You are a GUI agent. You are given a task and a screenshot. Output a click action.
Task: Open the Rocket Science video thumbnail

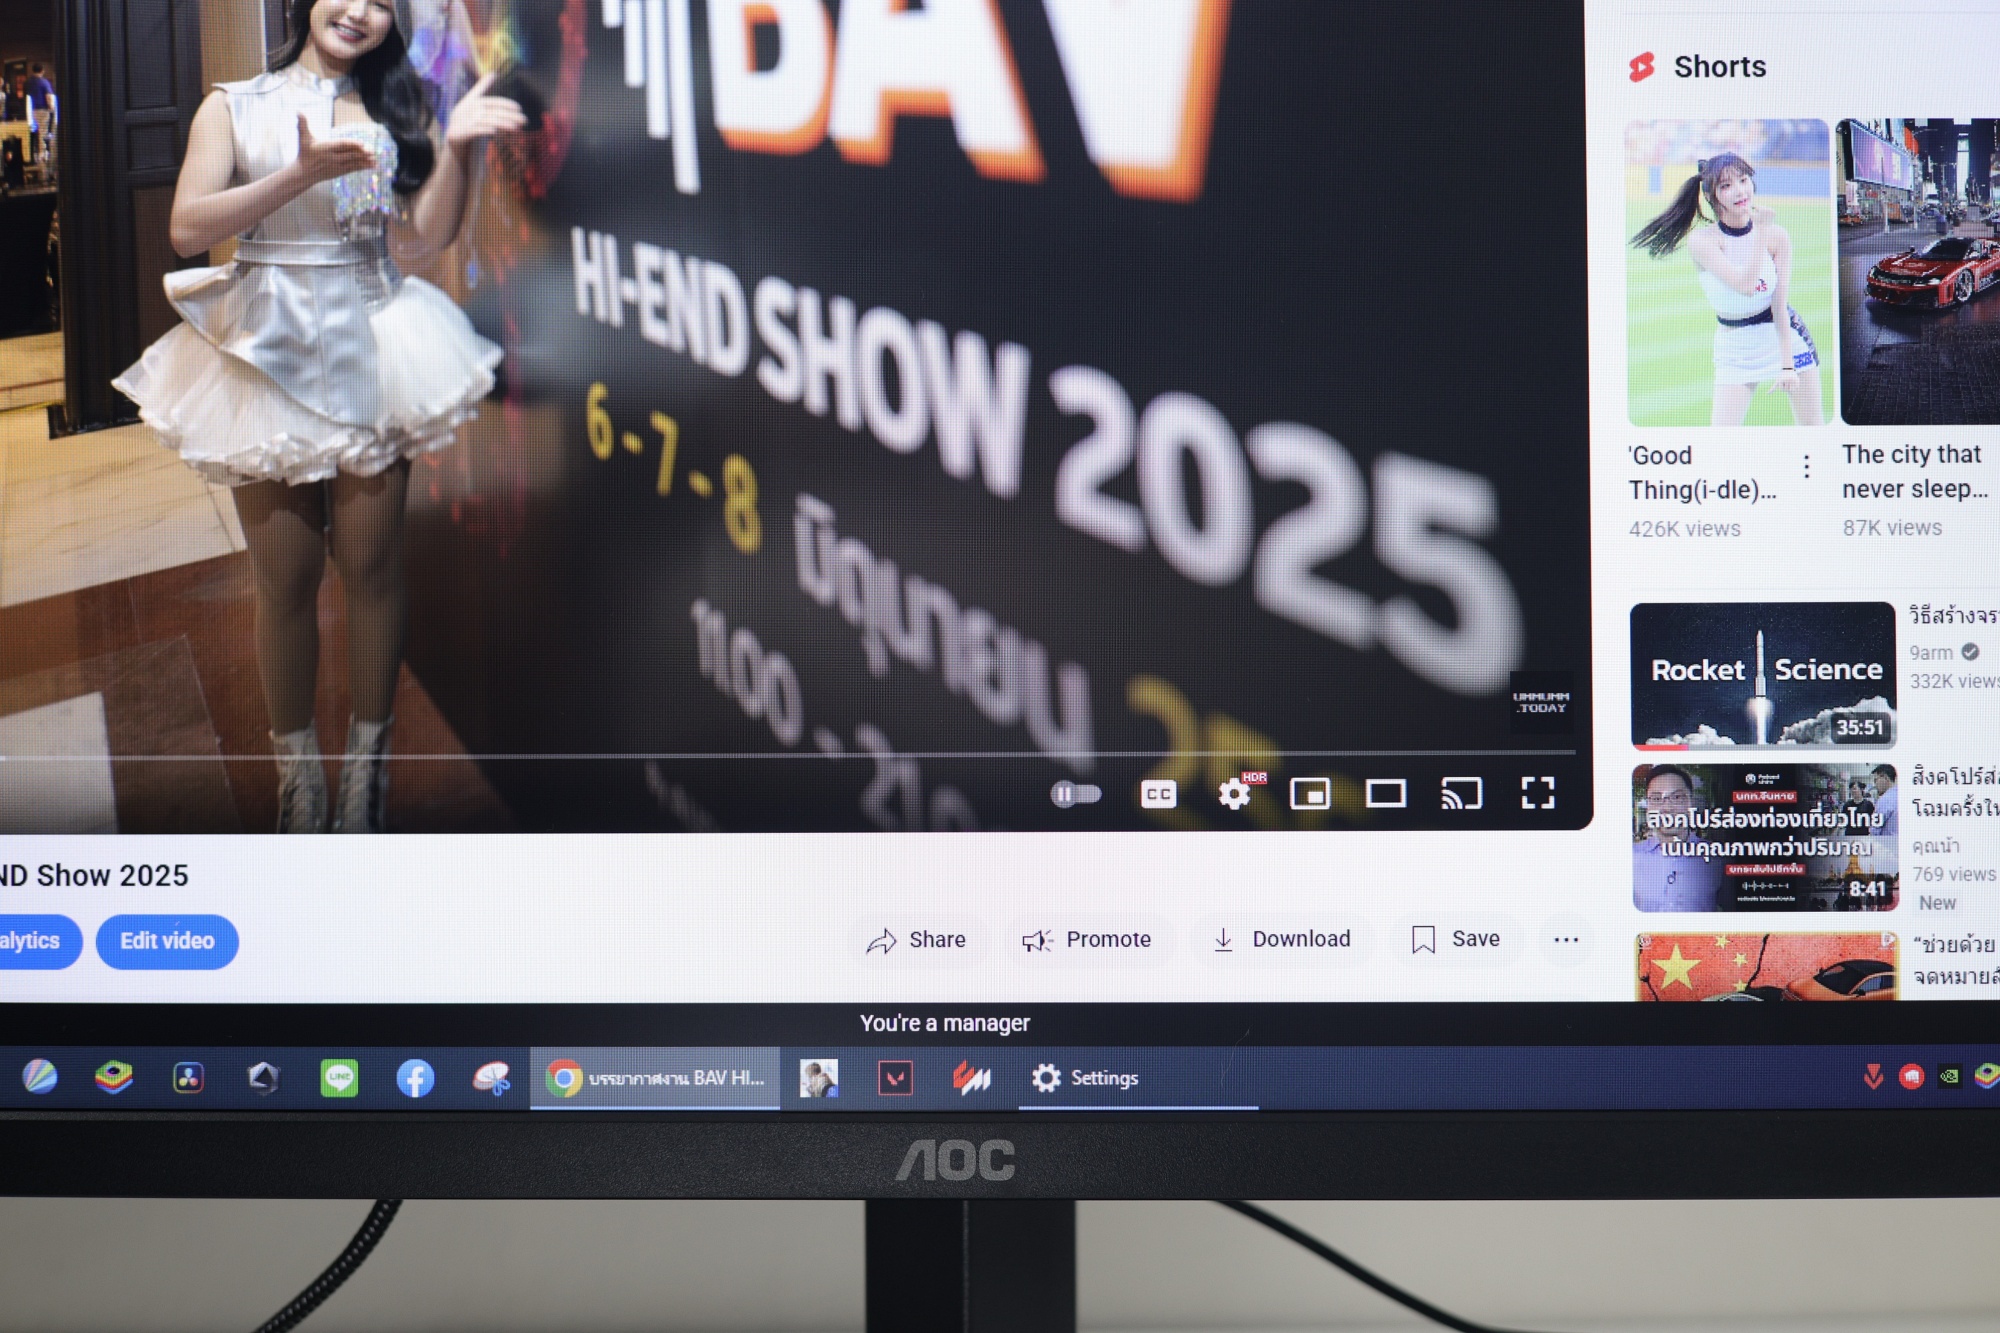click(x=1763, y=675)
